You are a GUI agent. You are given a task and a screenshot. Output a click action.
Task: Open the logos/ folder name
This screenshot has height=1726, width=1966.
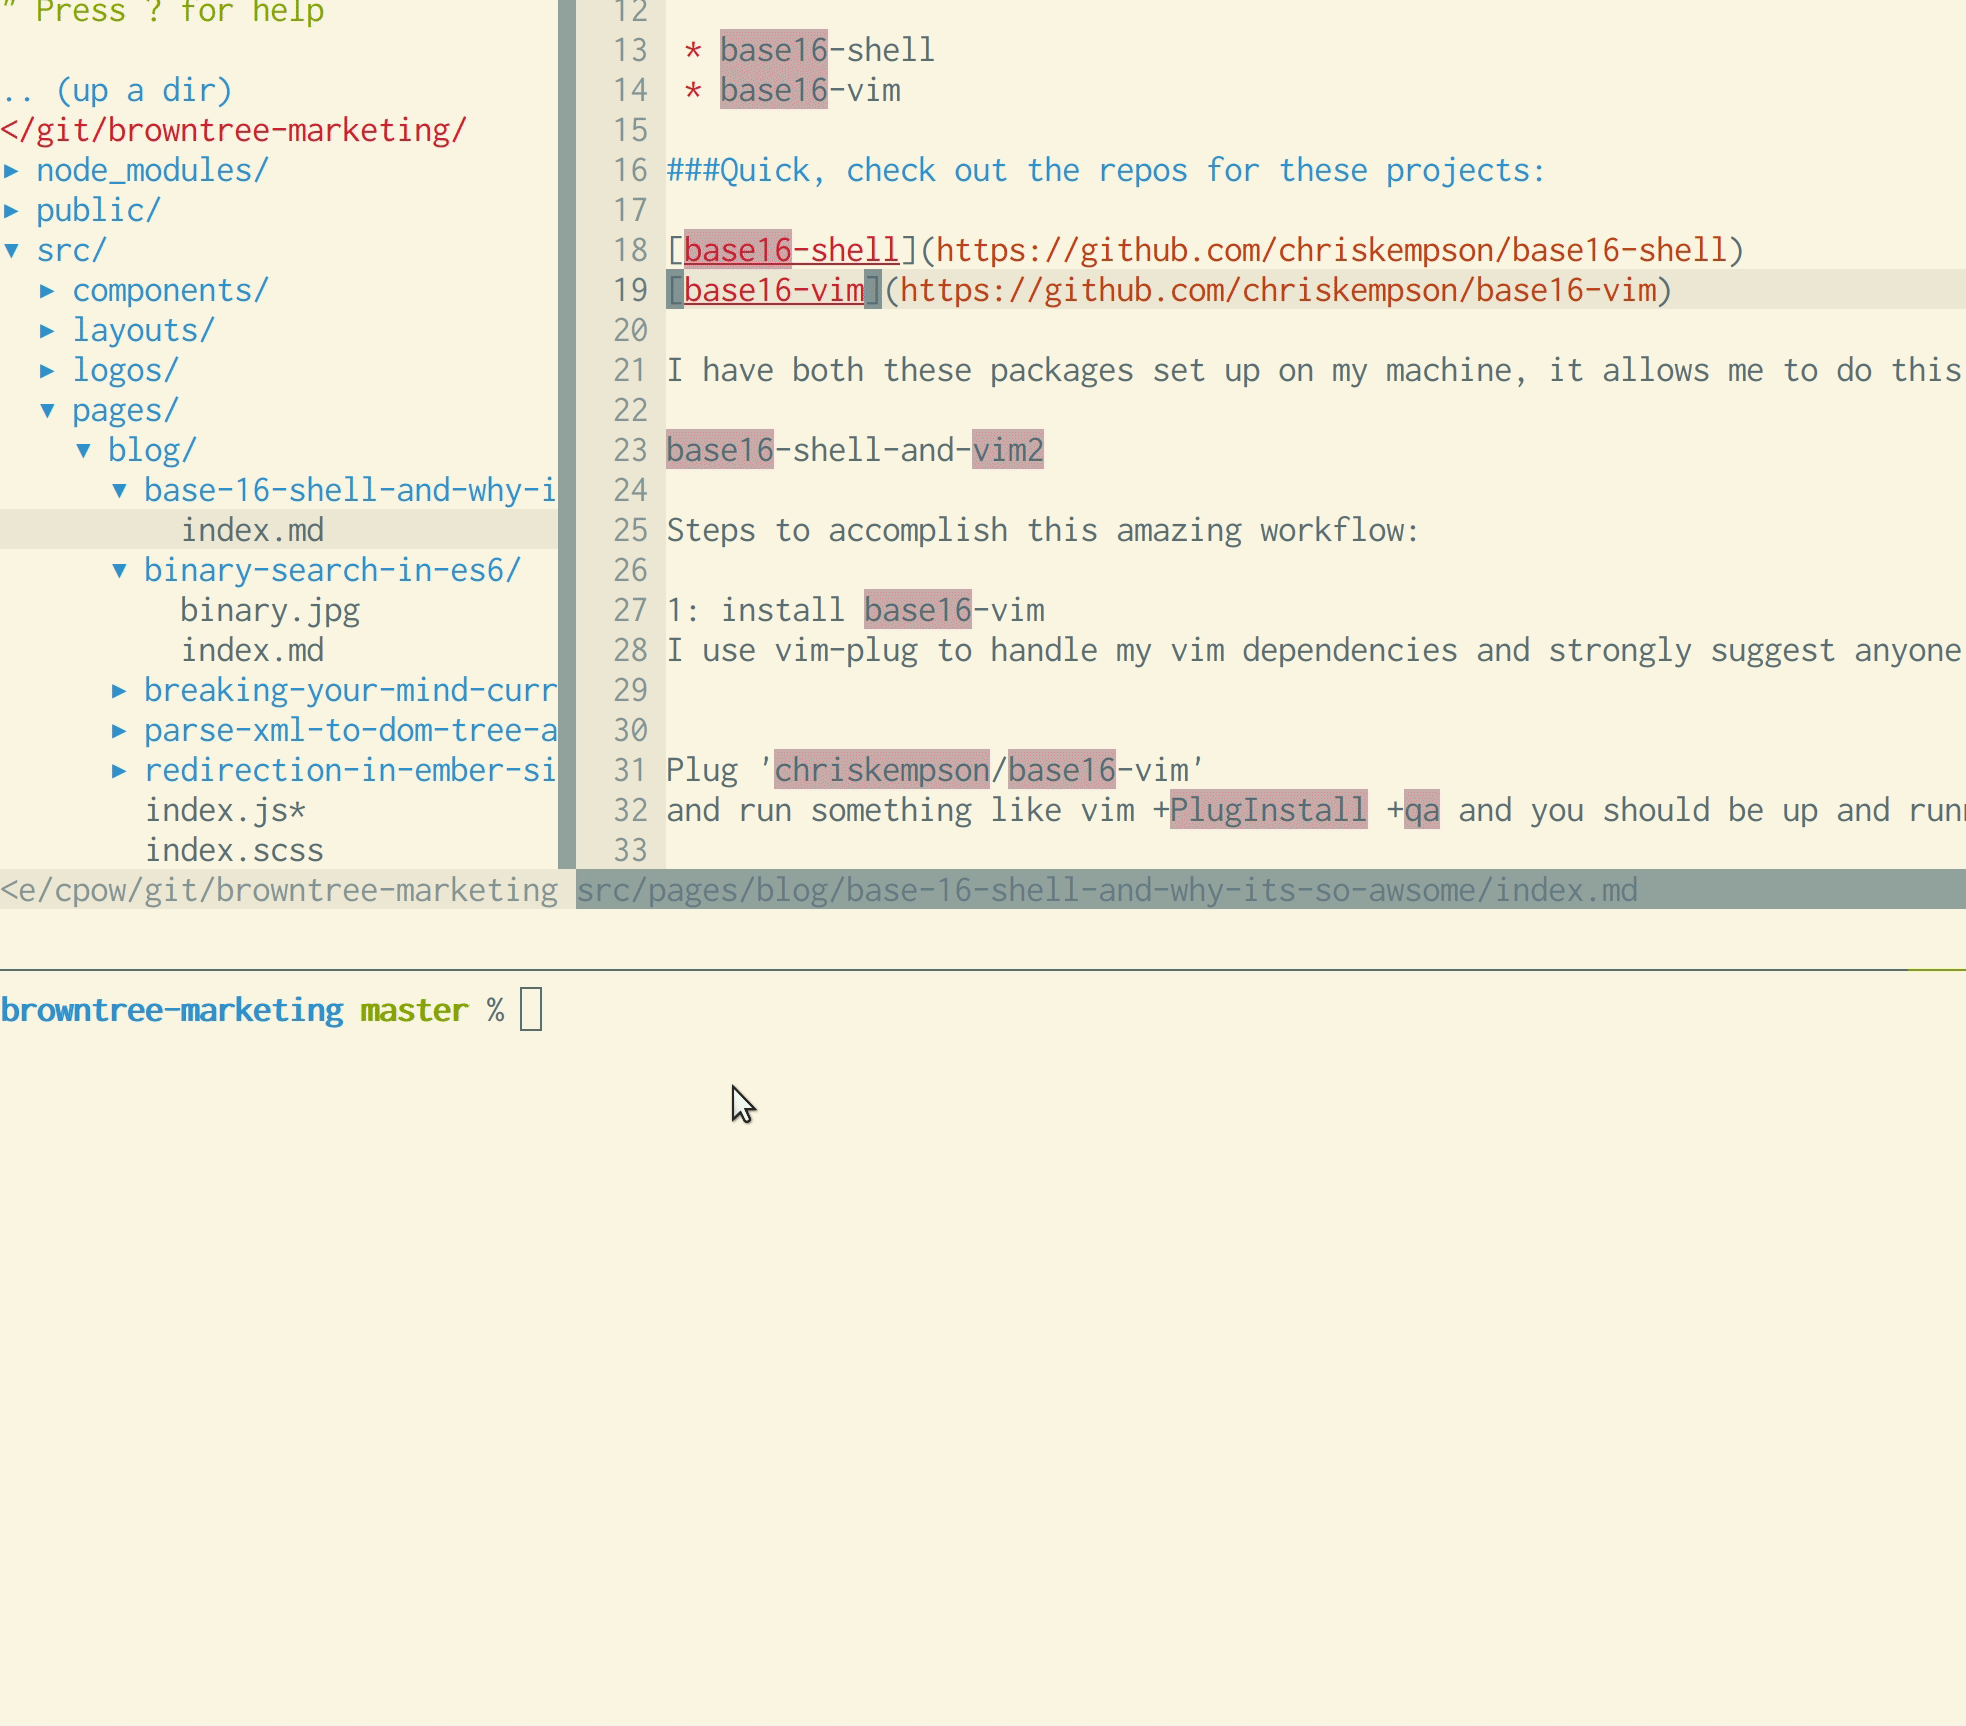[126, 371]
